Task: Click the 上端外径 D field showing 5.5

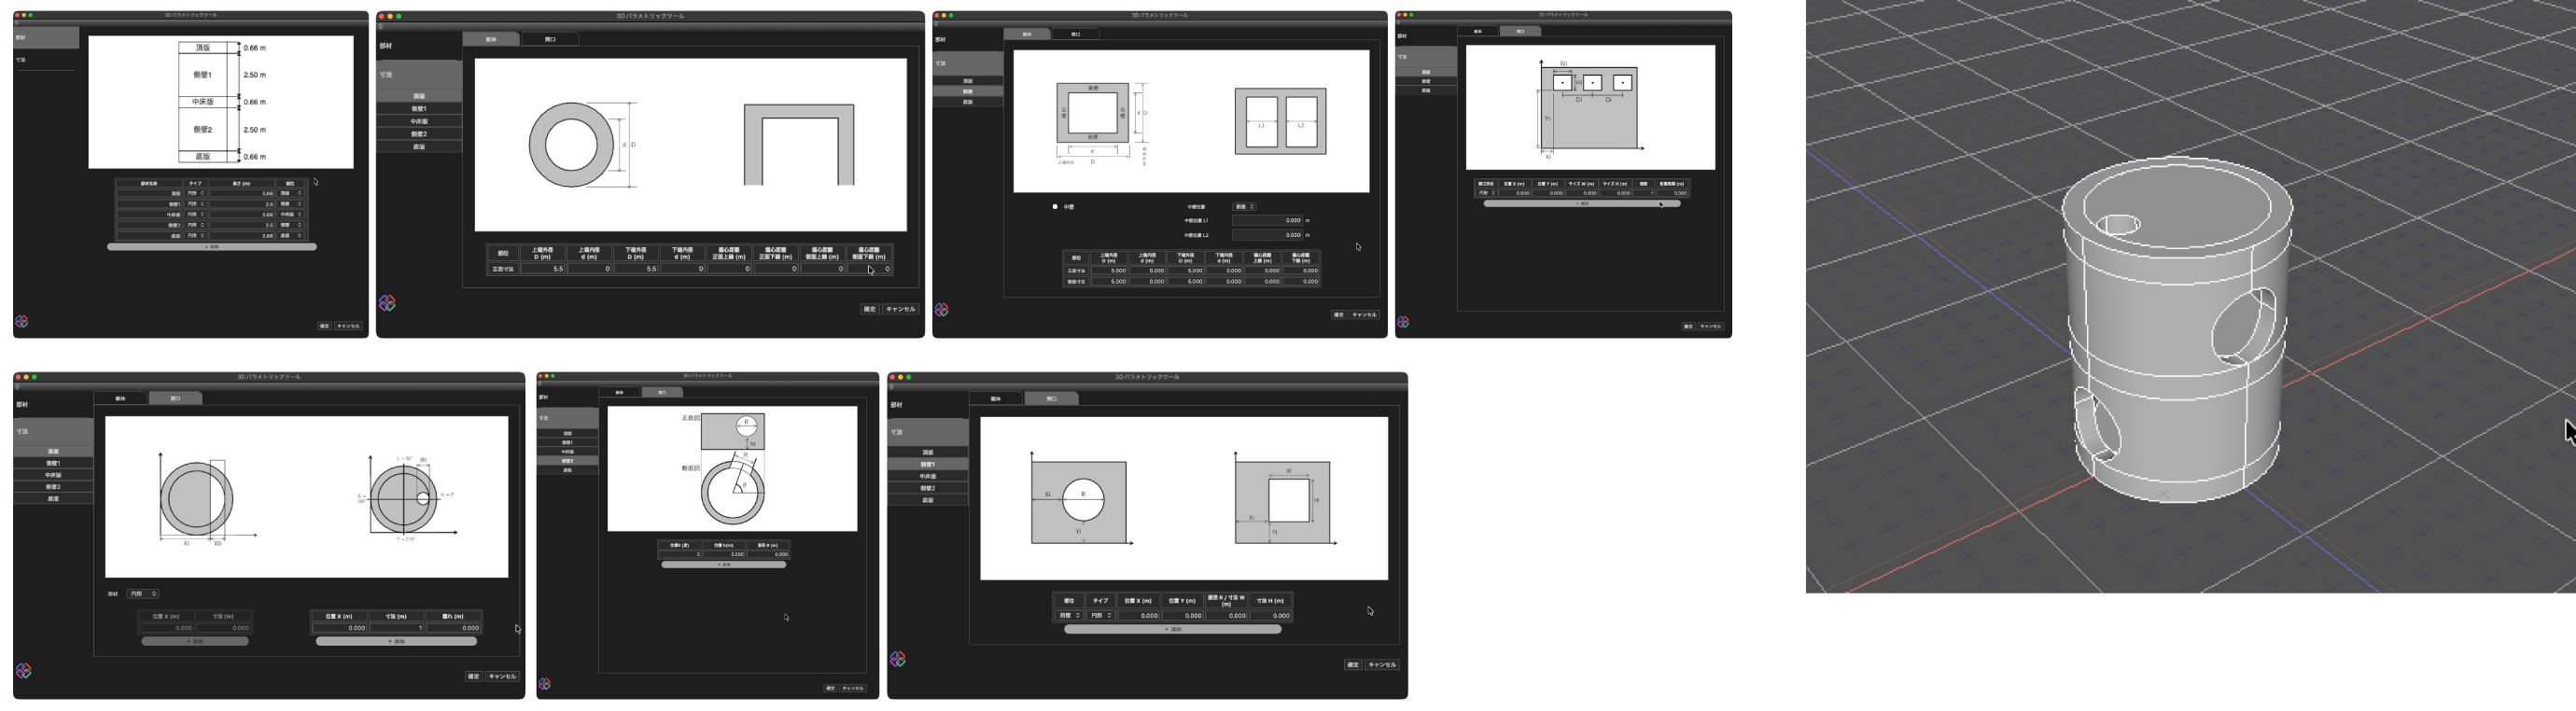Action: pyautogui.click(x=542, y=269)
